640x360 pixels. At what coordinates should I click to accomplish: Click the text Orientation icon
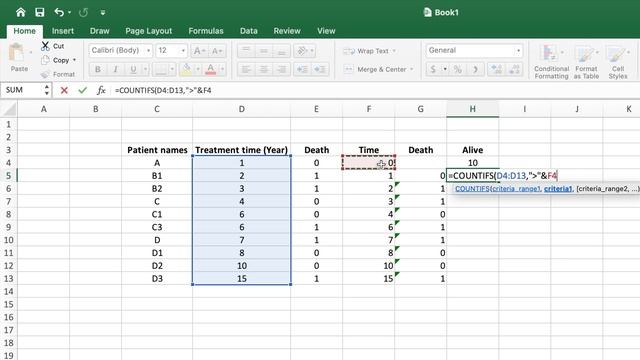tap(302, 51)
